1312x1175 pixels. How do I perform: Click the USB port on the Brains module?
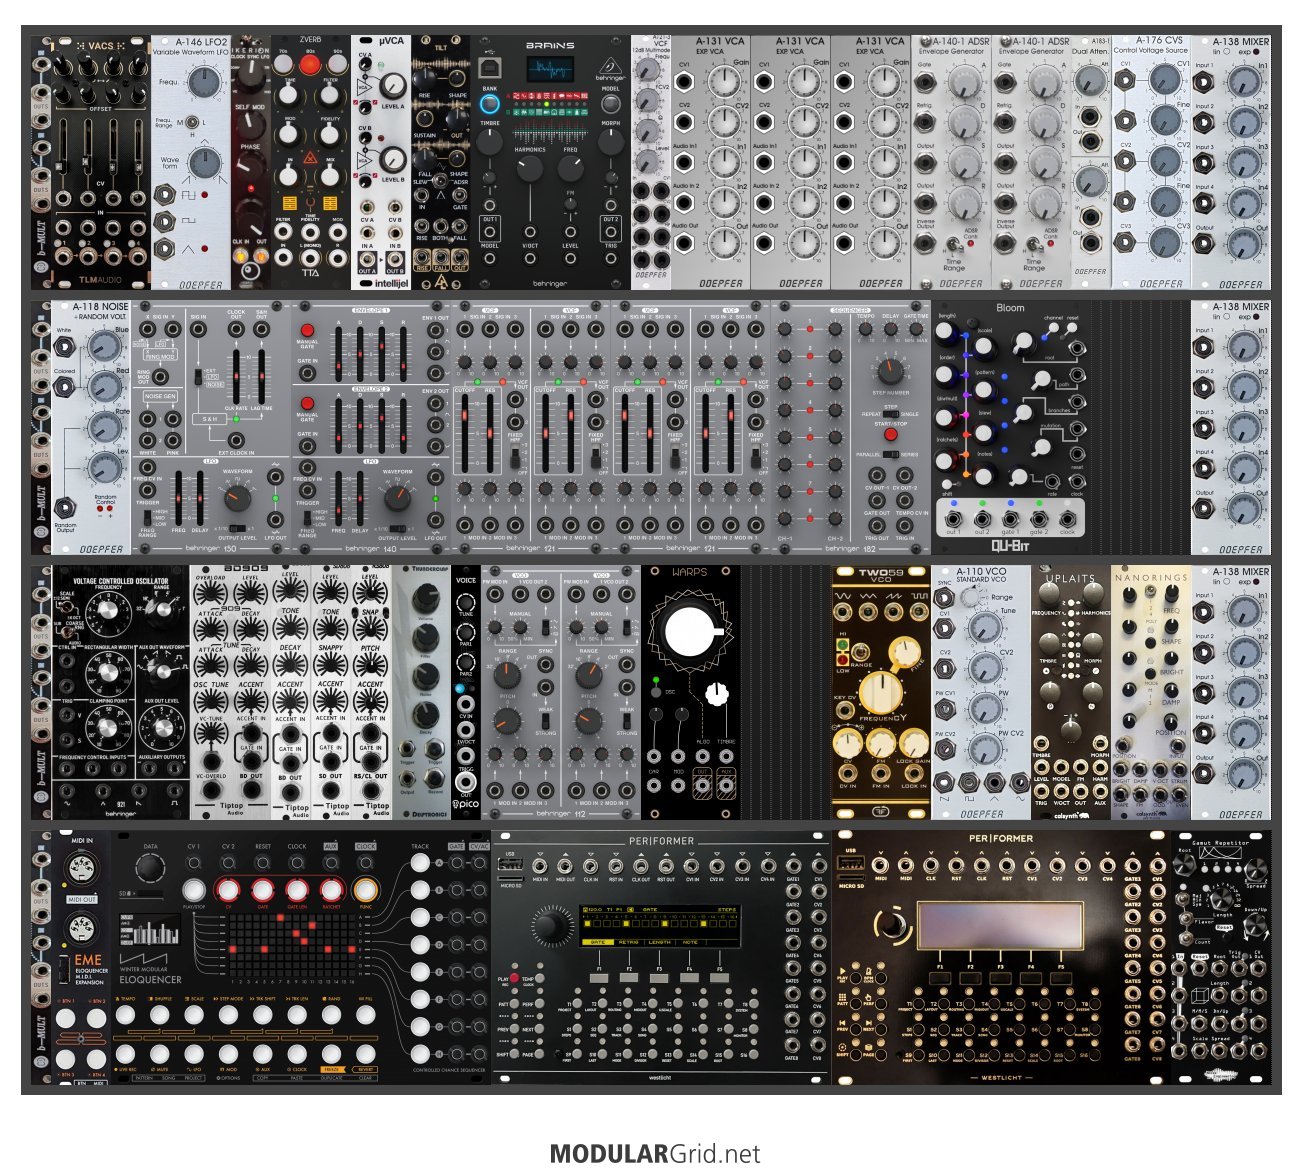point(489,68)
